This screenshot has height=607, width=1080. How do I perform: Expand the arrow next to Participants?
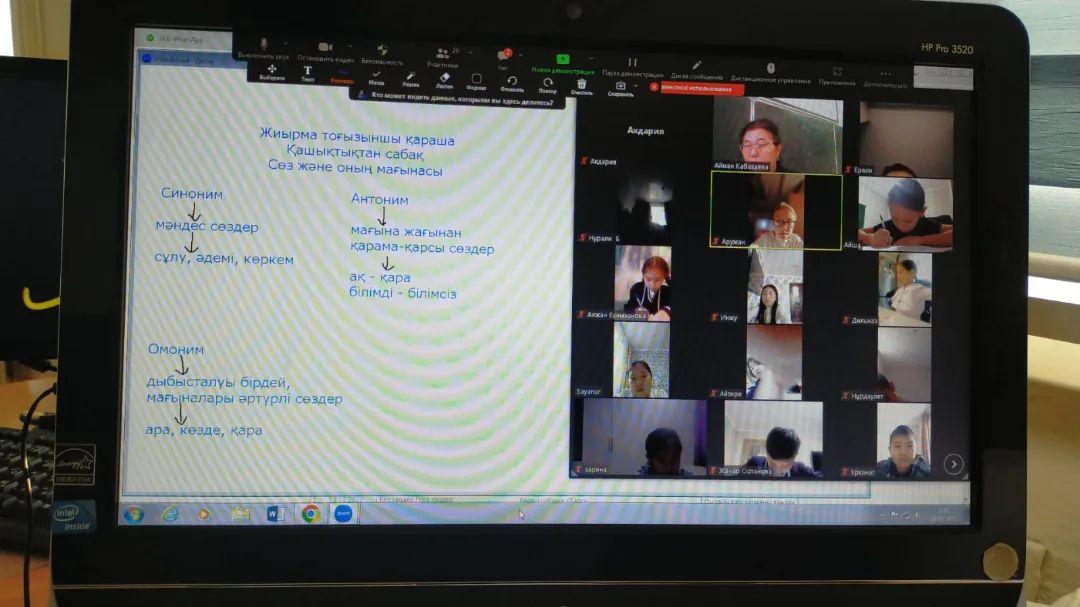tap(470, 53)
